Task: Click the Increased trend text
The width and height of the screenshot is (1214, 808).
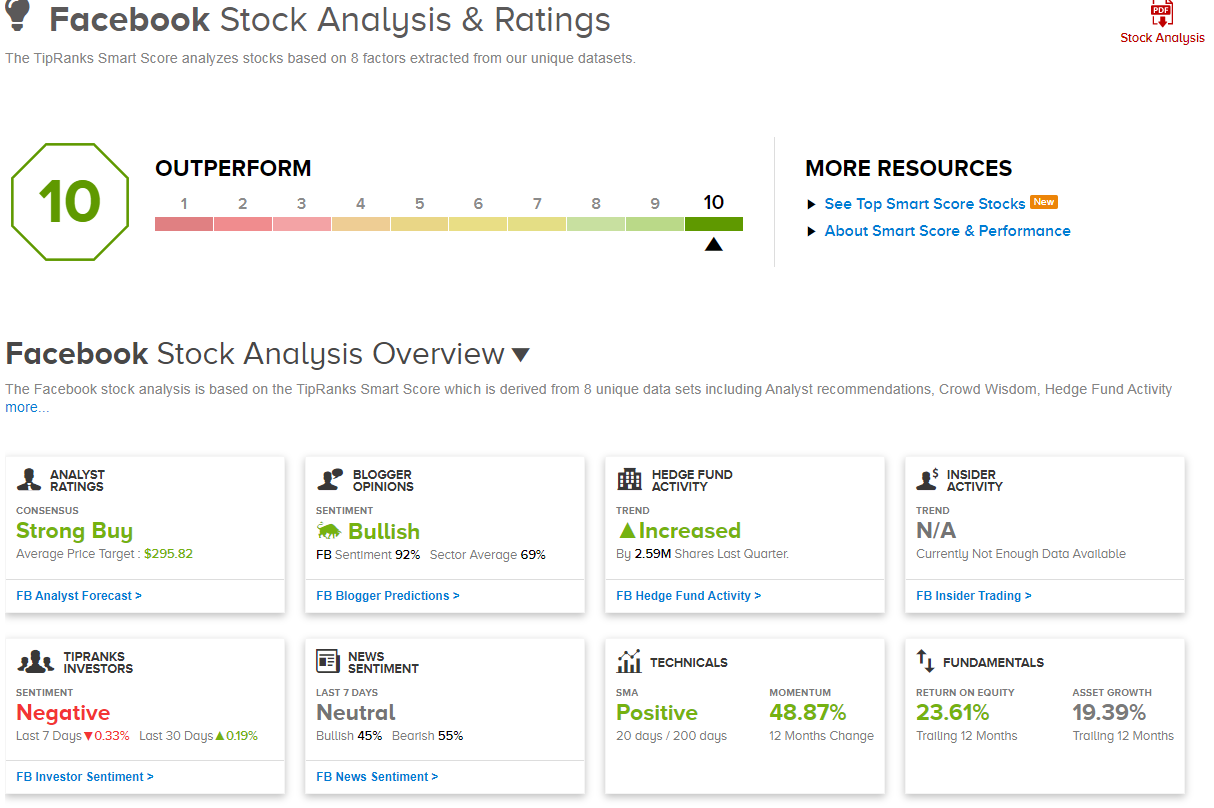Action: (x=690, y=531)
